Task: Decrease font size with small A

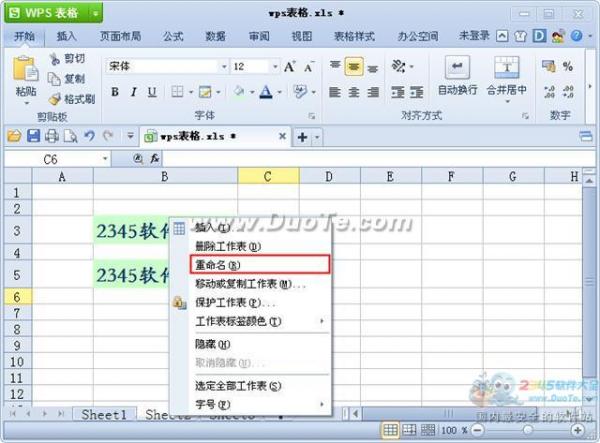Action: 309,67
